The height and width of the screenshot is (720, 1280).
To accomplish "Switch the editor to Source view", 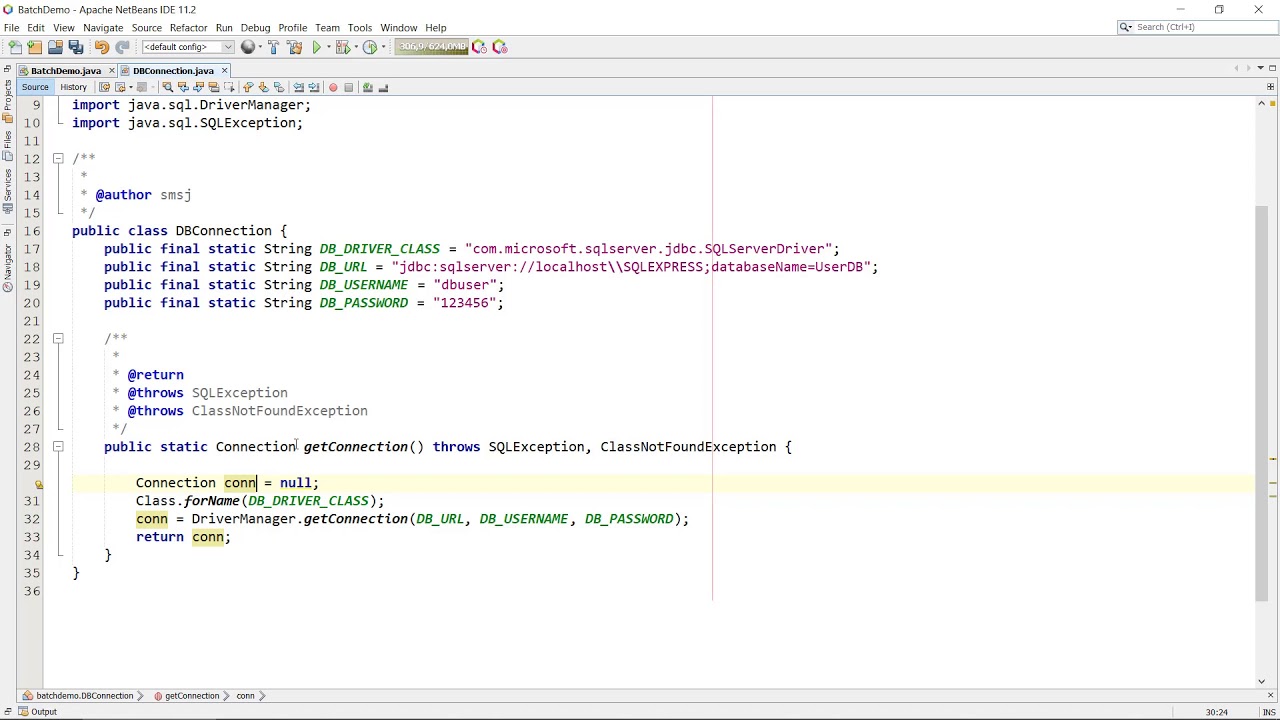I will [35, 87].
